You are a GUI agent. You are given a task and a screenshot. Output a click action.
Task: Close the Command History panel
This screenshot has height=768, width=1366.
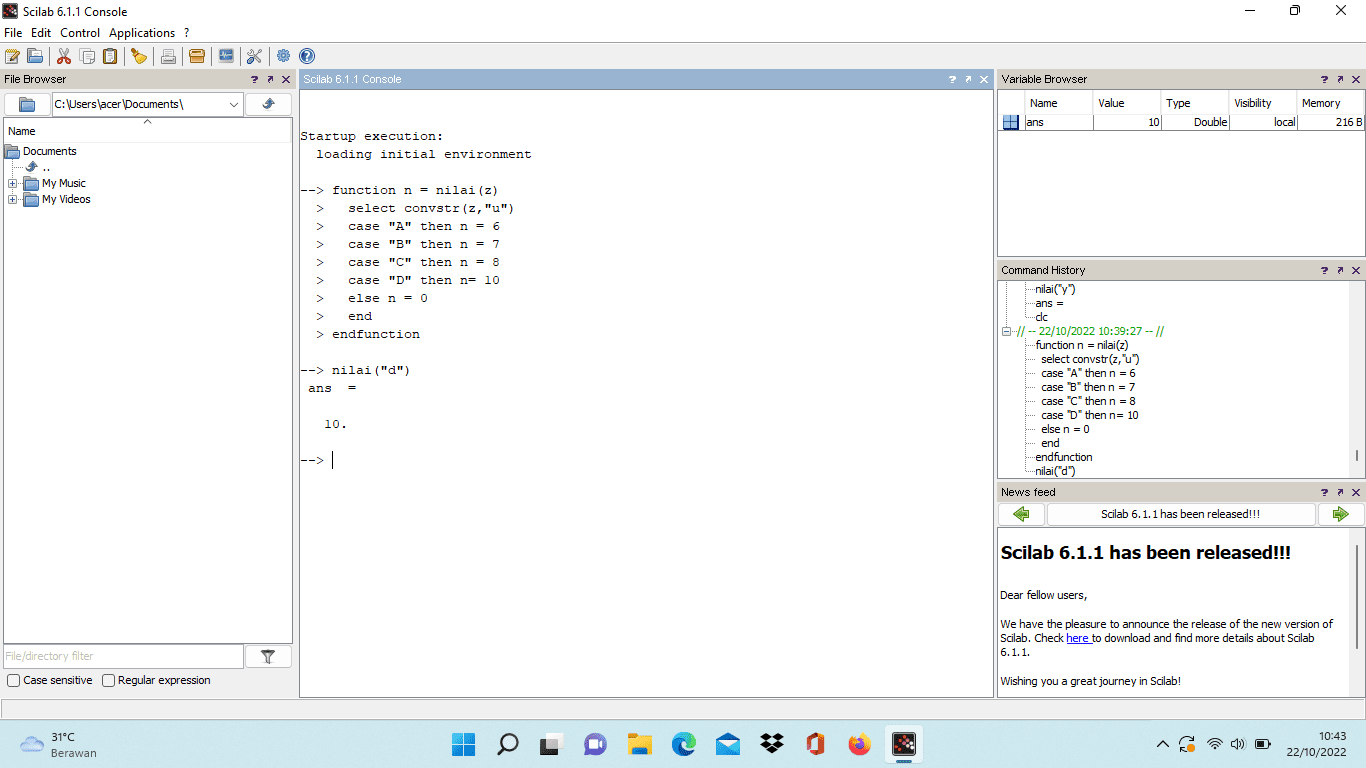coord(1356,270)
